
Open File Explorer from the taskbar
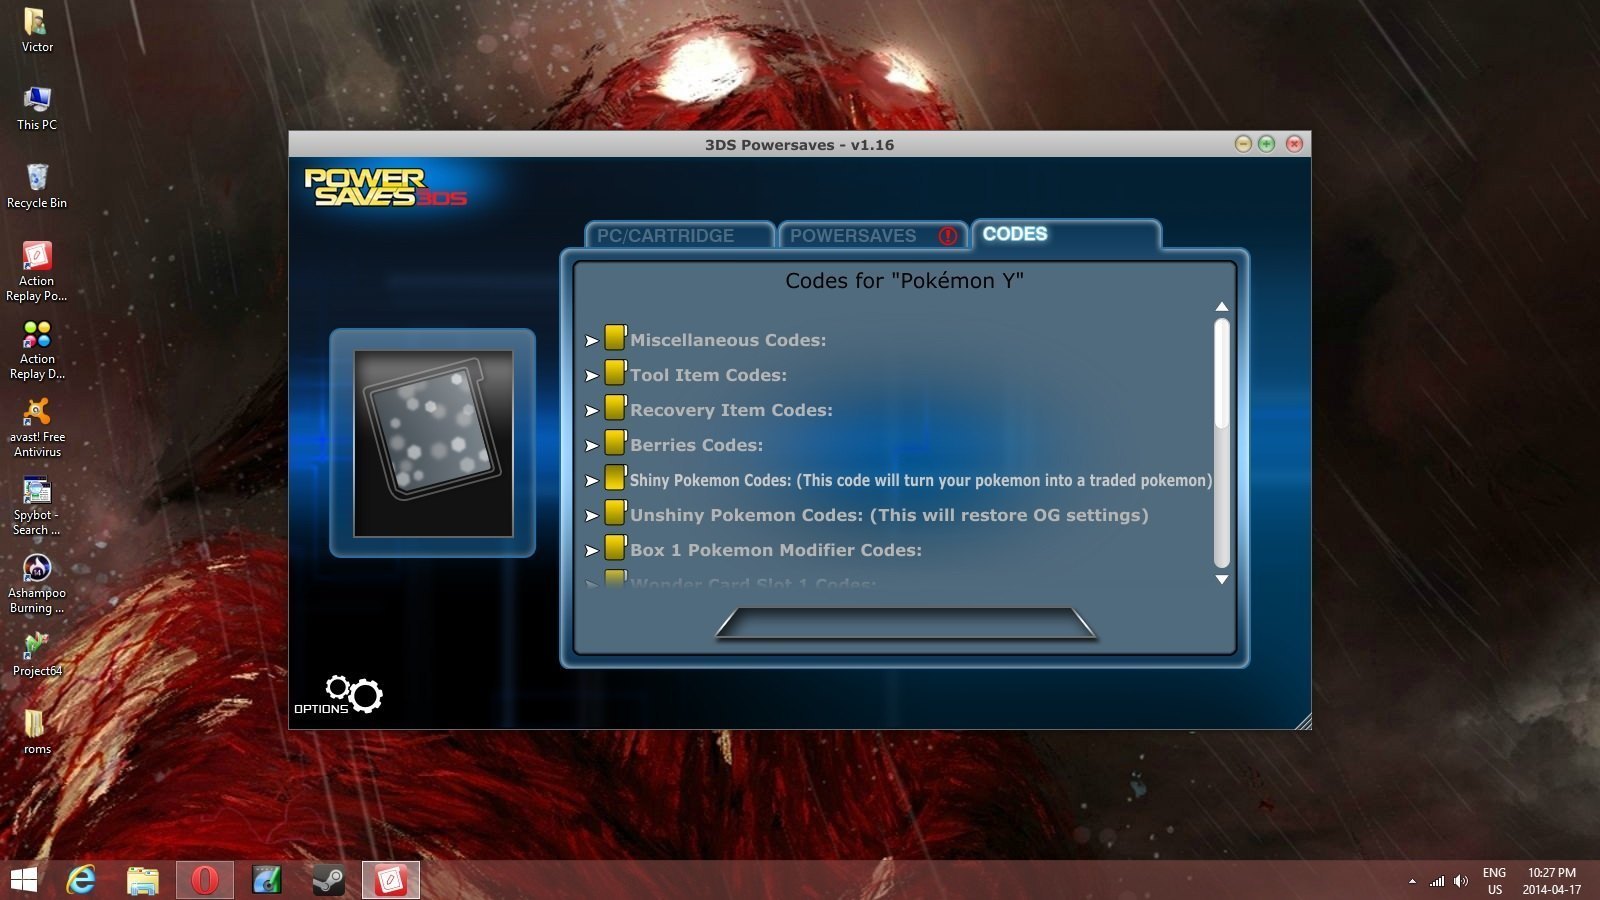coord(143,880)
